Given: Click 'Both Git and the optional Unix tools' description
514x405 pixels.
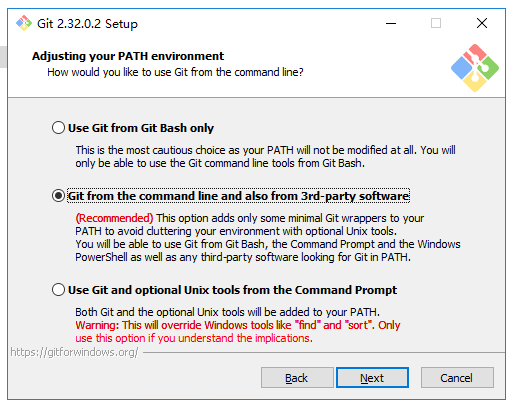Looking at the screenshot, I should pyautogui.click(x=227, y=312).
